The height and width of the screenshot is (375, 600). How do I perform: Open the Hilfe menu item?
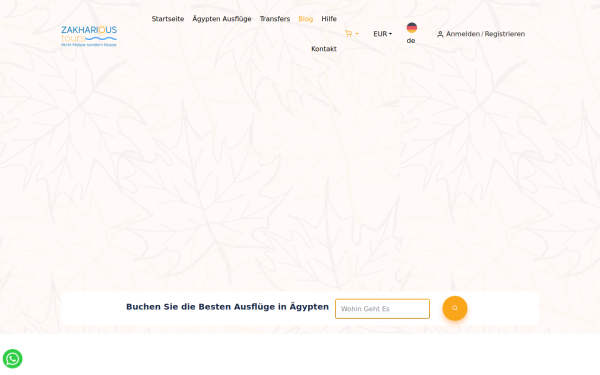329,19
